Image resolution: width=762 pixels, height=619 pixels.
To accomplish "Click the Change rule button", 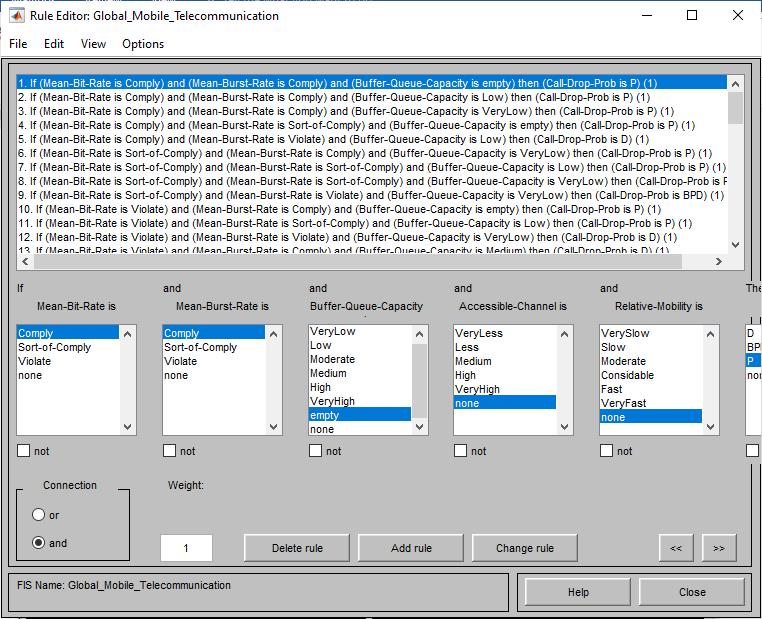I will (x=525, y=548).
